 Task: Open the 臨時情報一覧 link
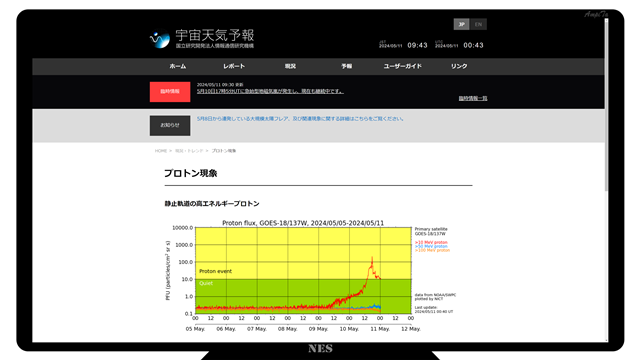(x=473, y=98)
